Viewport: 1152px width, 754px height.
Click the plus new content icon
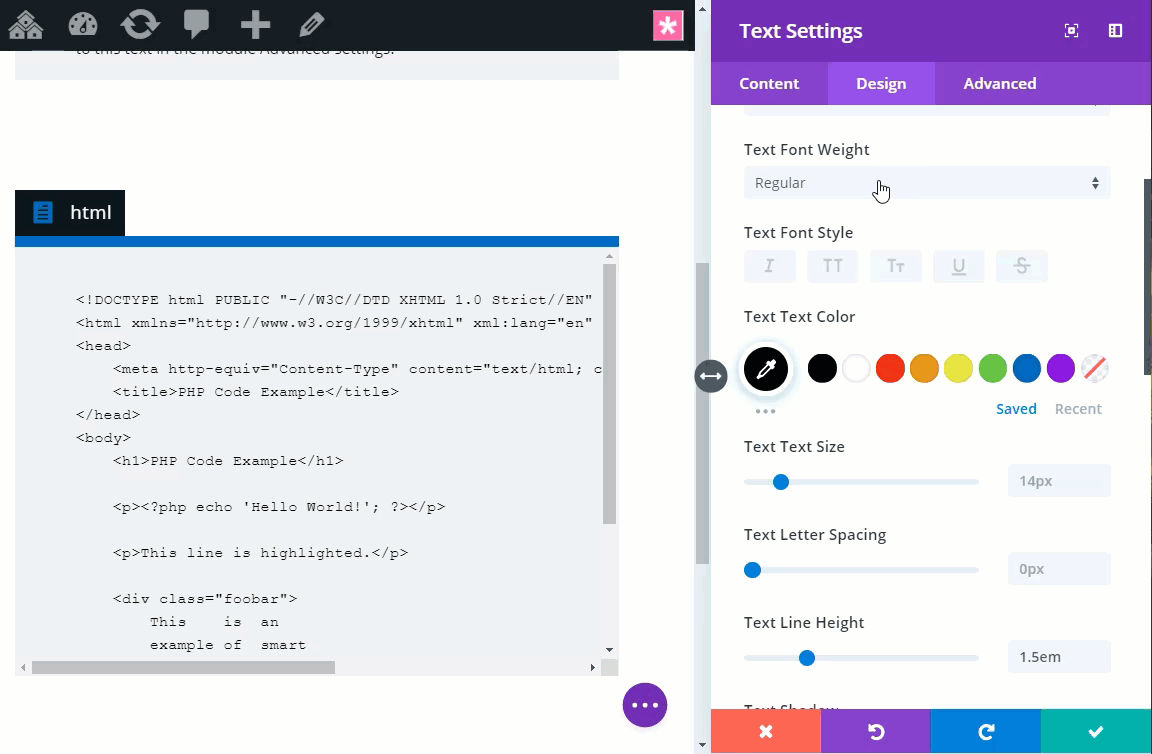click(x=255, y=25)
